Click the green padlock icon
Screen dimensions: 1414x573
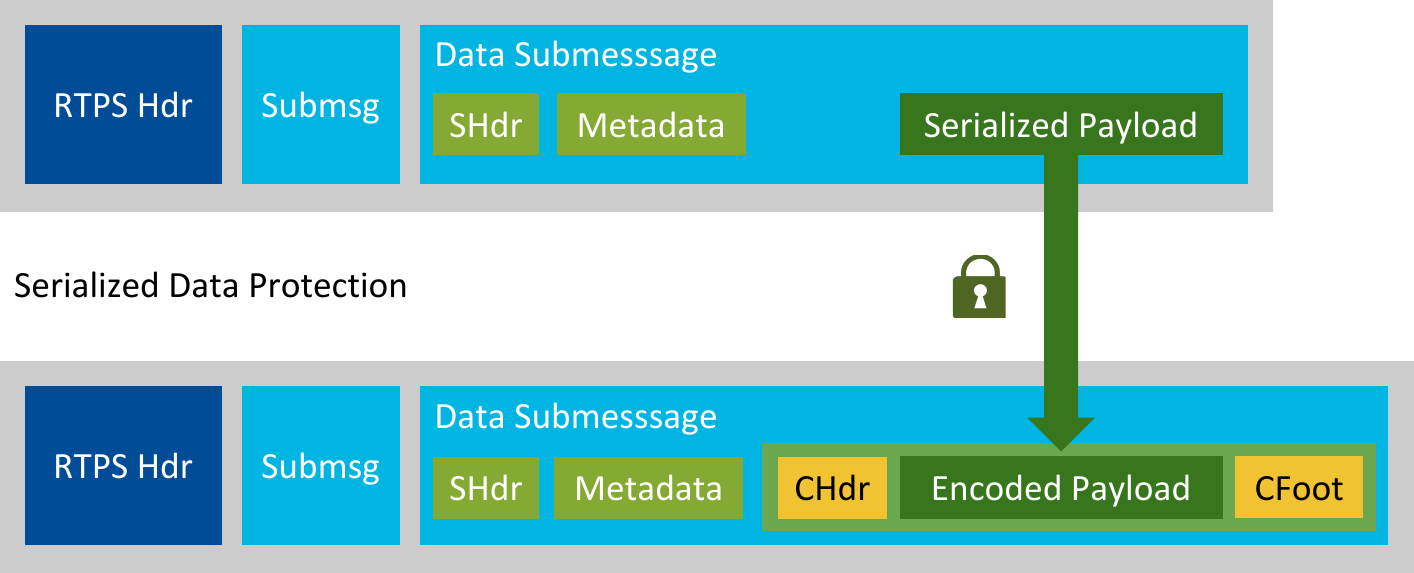pyautogui.click(x=979, y=289)
